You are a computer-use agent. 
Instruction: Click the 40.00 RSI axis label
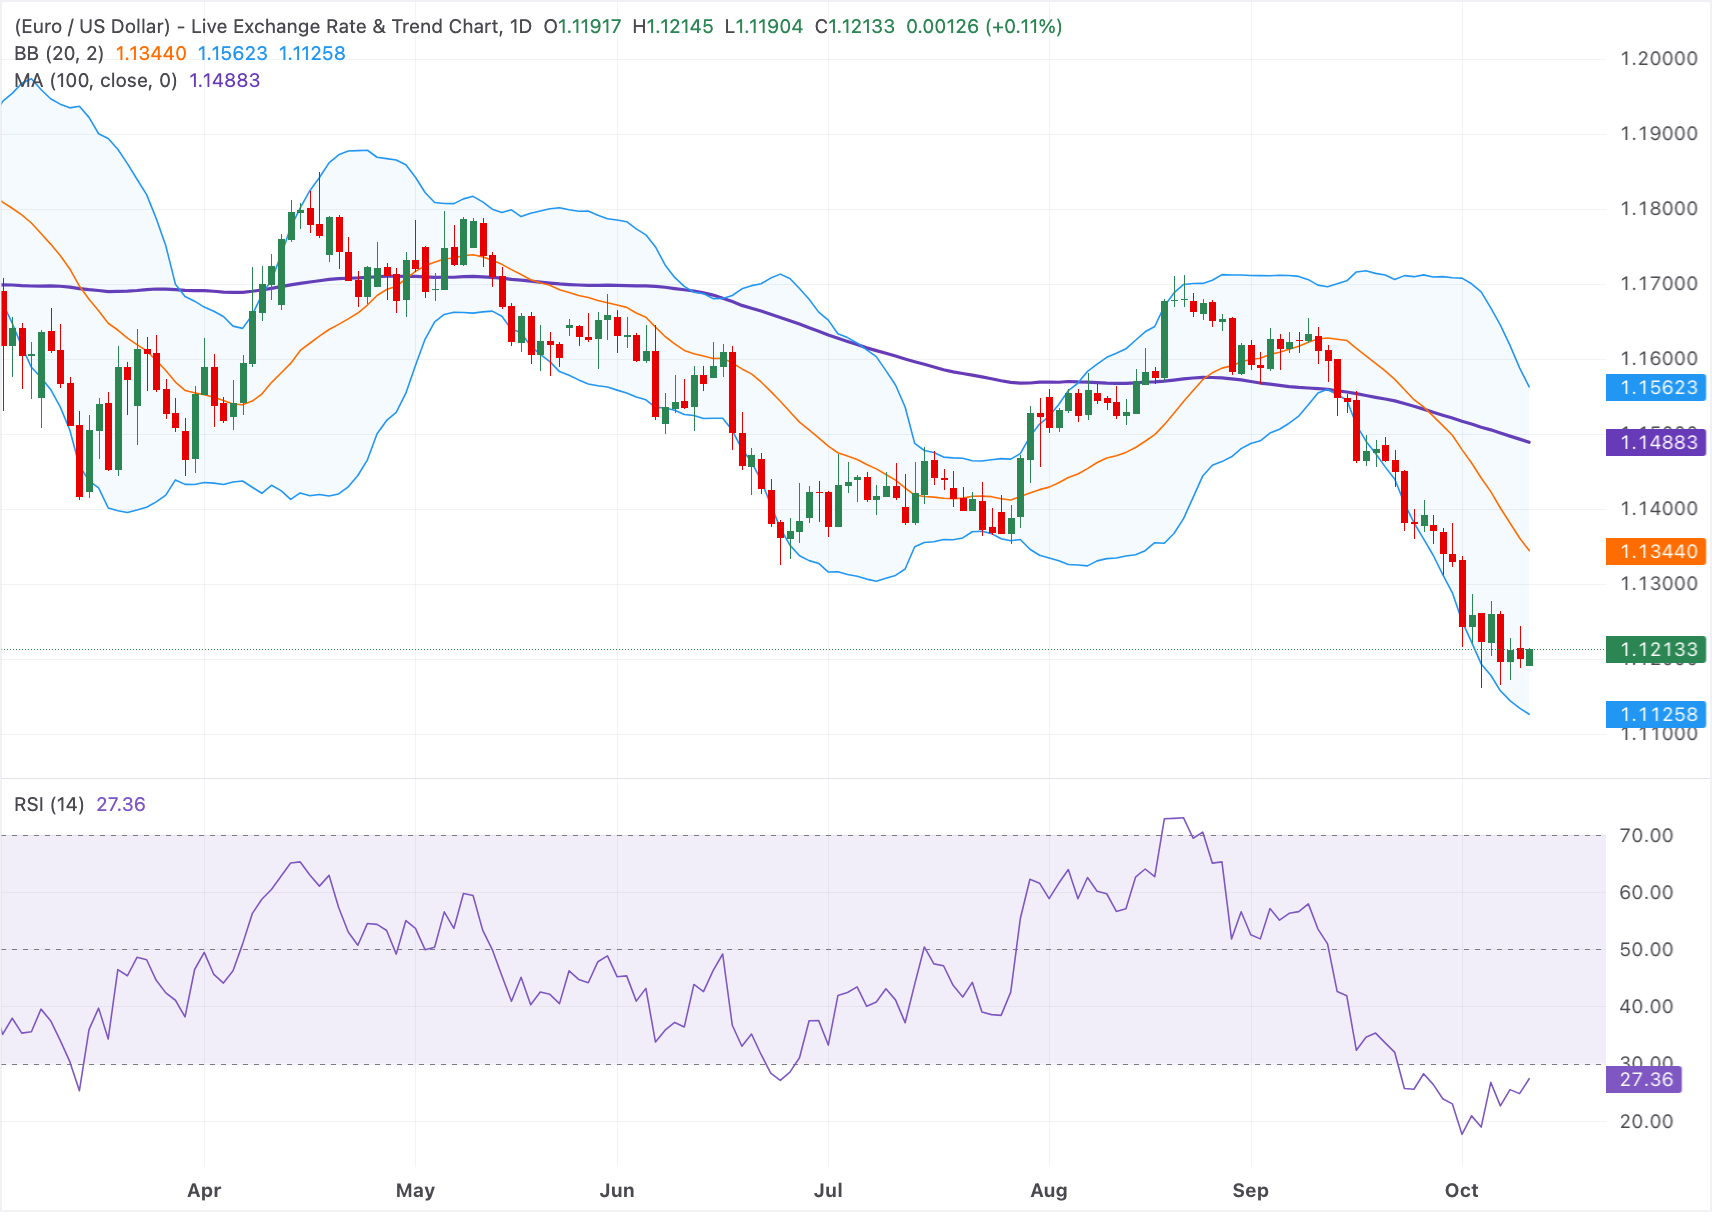[1646, 1006]
